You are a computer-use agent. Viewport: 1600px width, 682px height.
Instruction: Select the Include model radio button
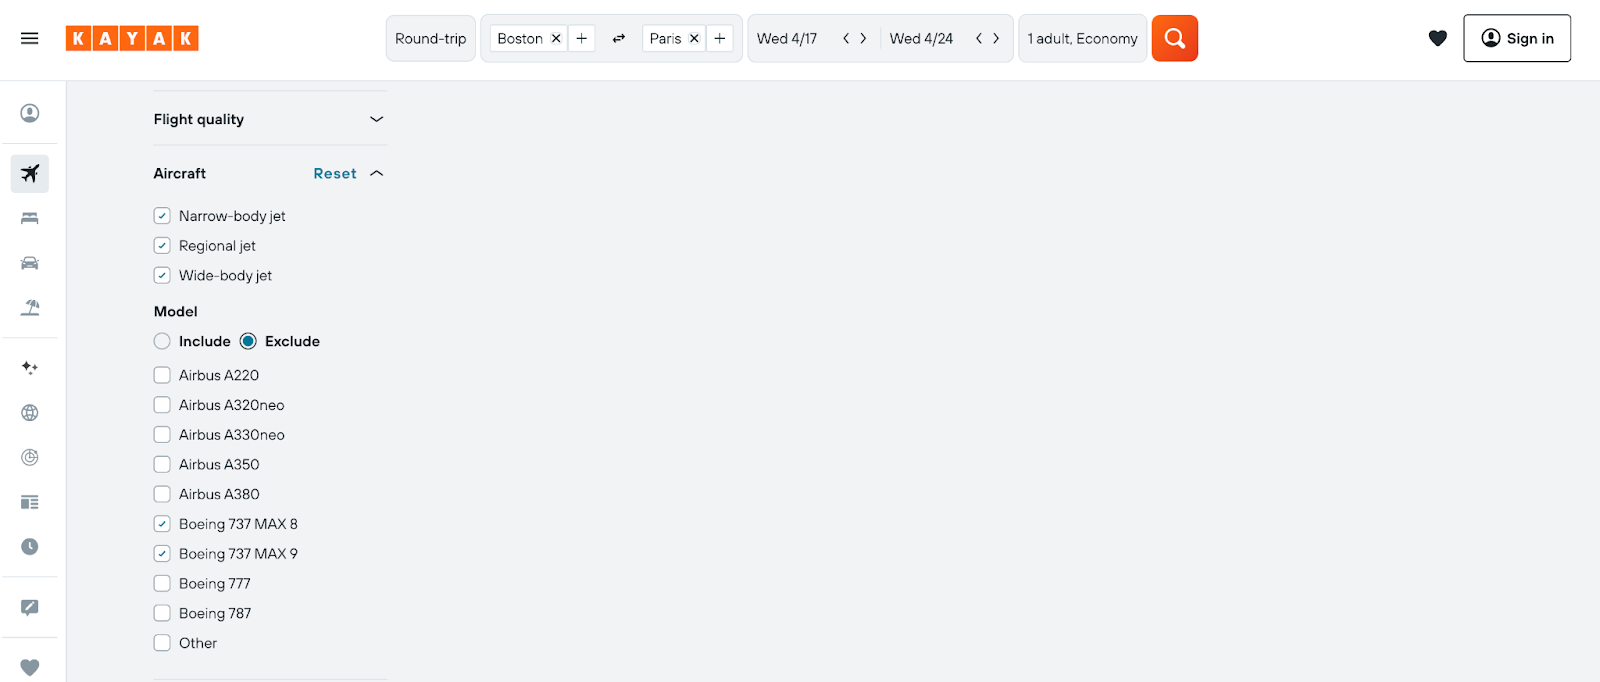coord(162,341)
